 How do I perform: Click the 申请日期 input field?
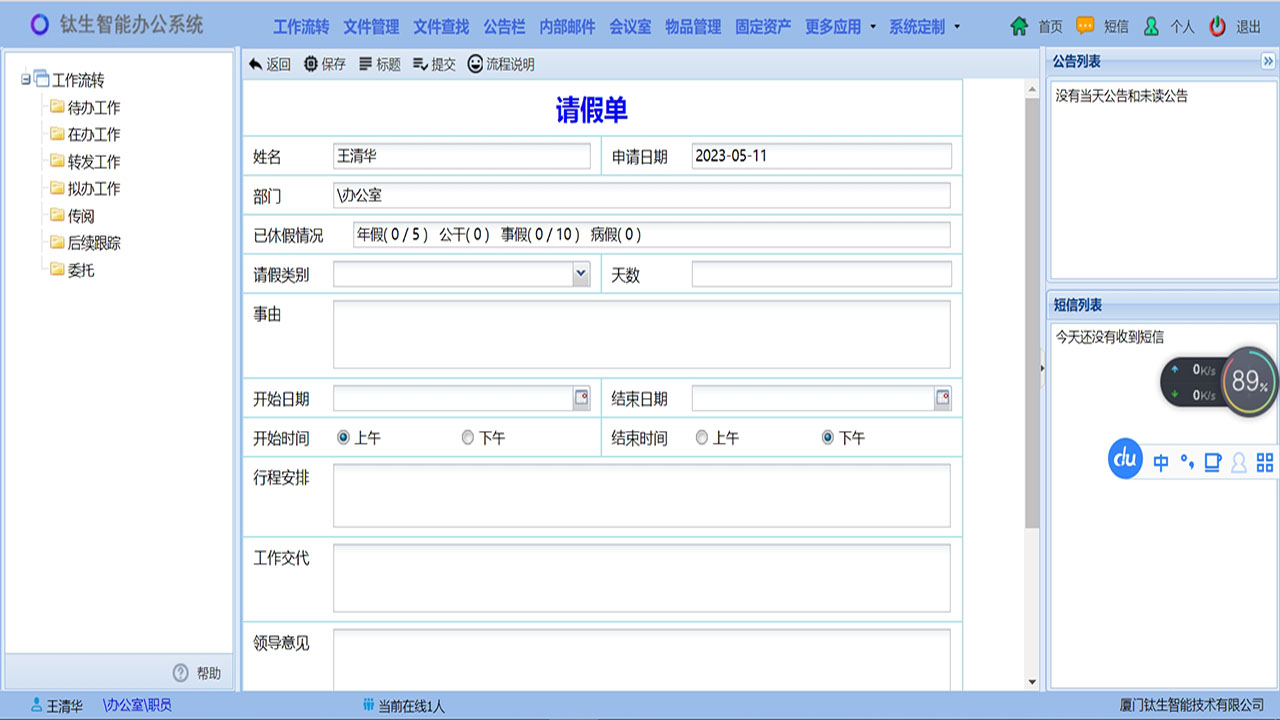pos(822,156)
